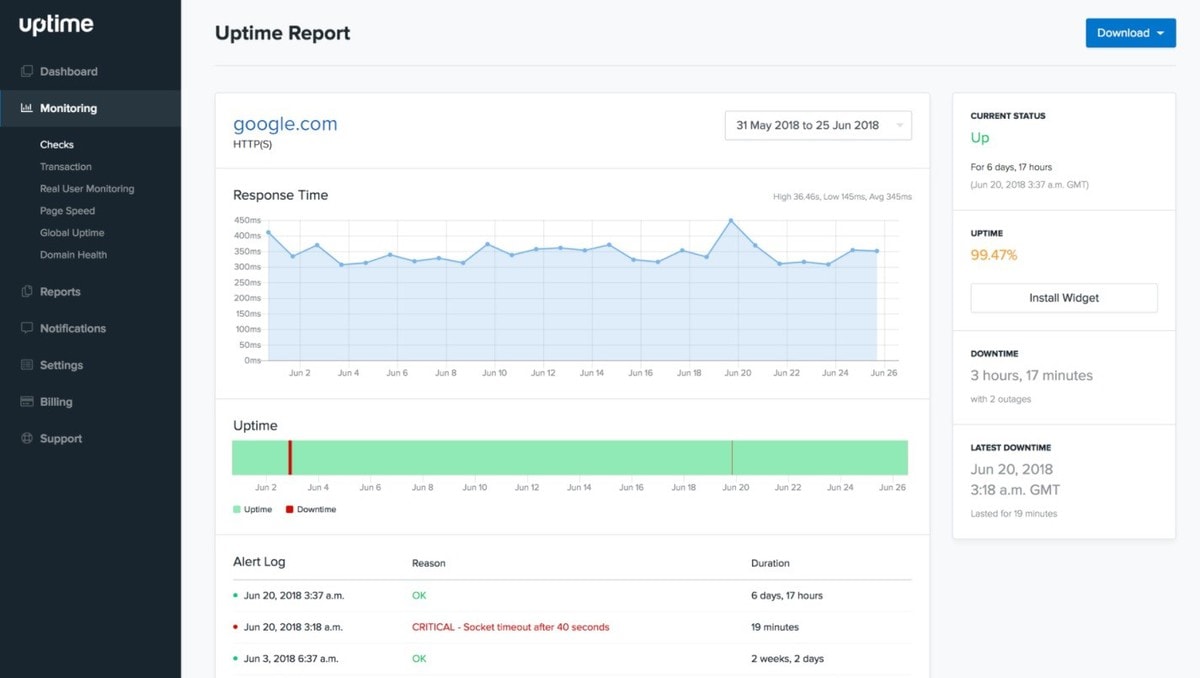Open the Download dropdown button
Screen dimensions: 1200x678
pyautogui.click(x=1130, y=33)
